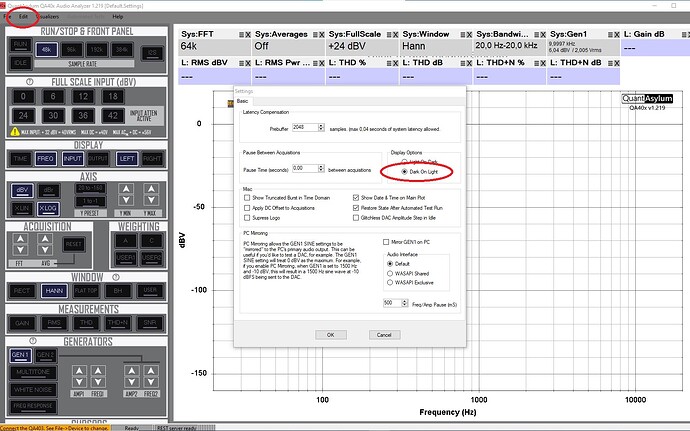Click the RUN button in front panel
Image resolution: width=690 pixels, height=431 pixels.
[20, 45]
